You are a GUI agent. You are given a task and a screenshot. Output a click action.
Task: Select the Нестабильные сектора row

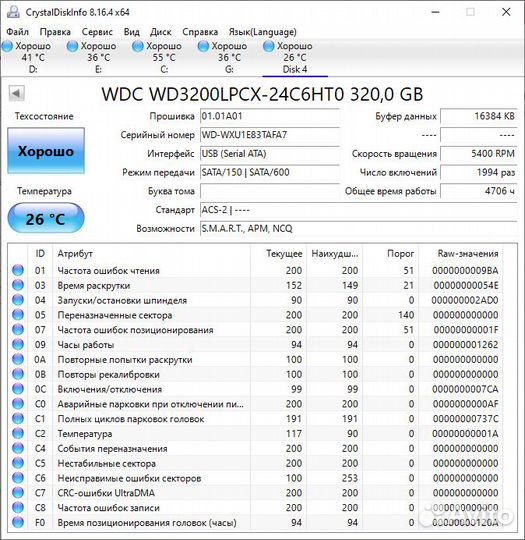pyautogui.click(x=256, y=463)
